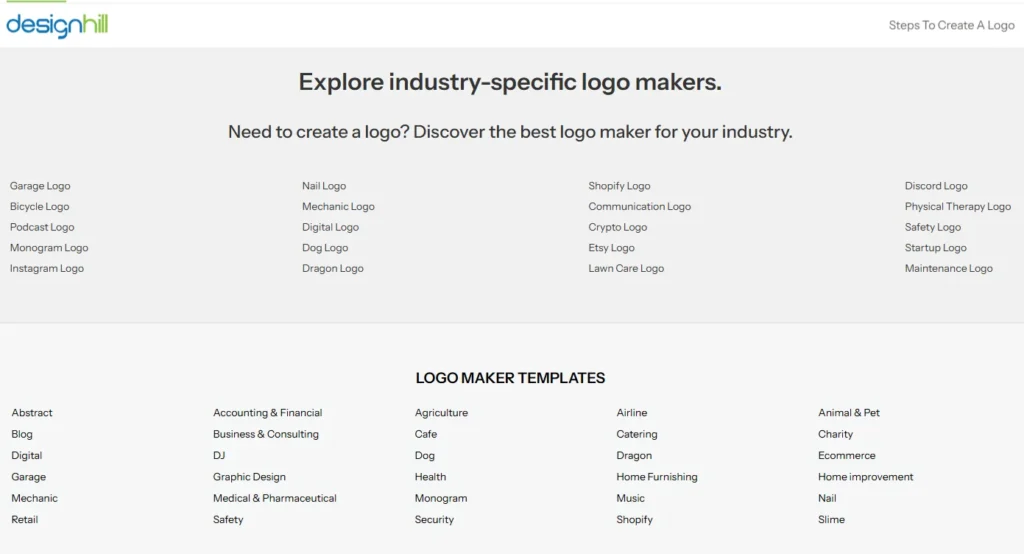Image resolution: width=1024 pixels, height=554 pixels.
Task: Open Safety Logo maker
Action: click(933, 227)
